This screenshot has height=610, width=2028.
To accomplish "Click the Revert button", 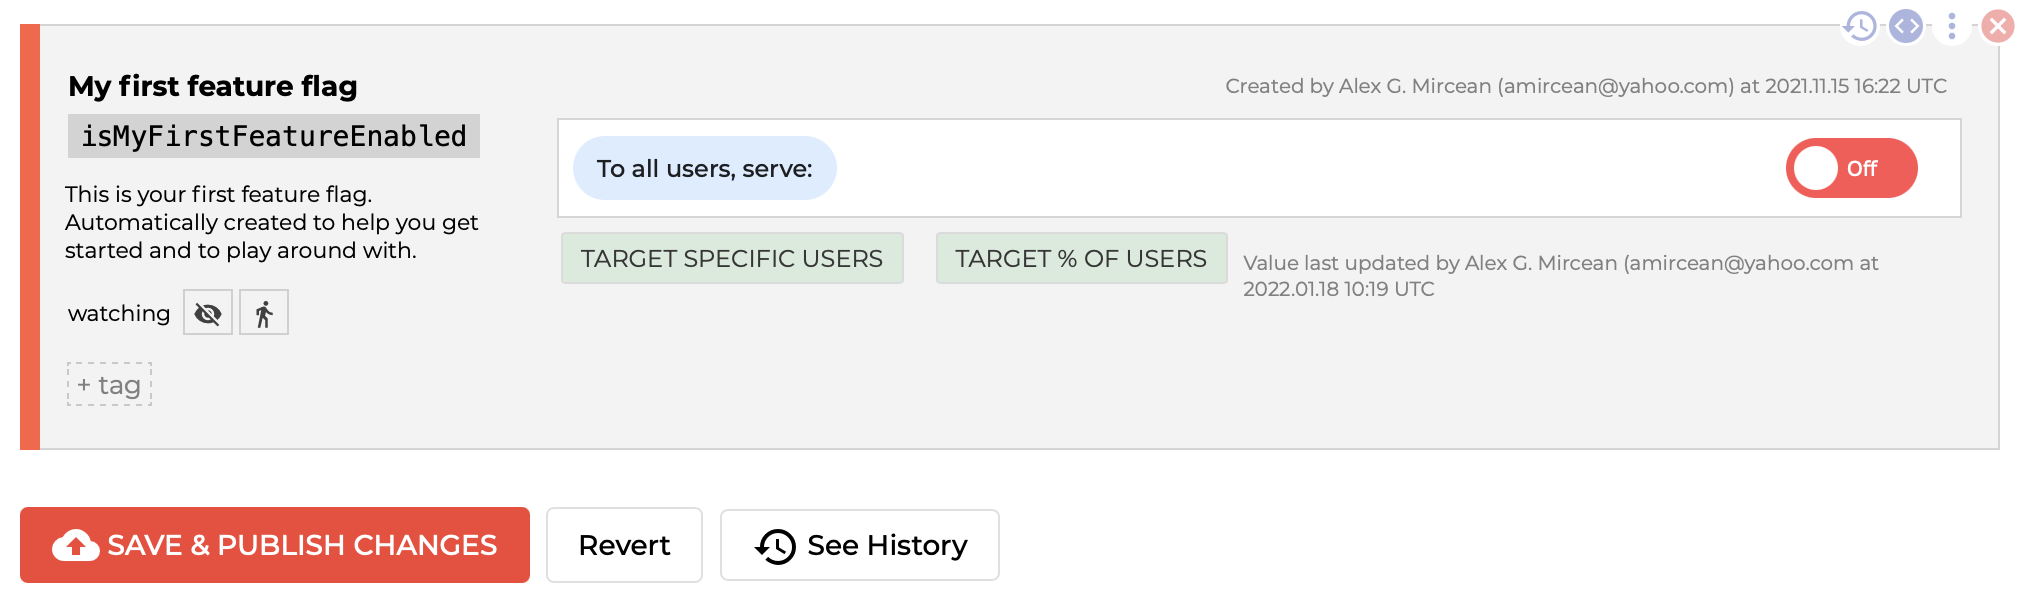I will [x=624, y=546].
